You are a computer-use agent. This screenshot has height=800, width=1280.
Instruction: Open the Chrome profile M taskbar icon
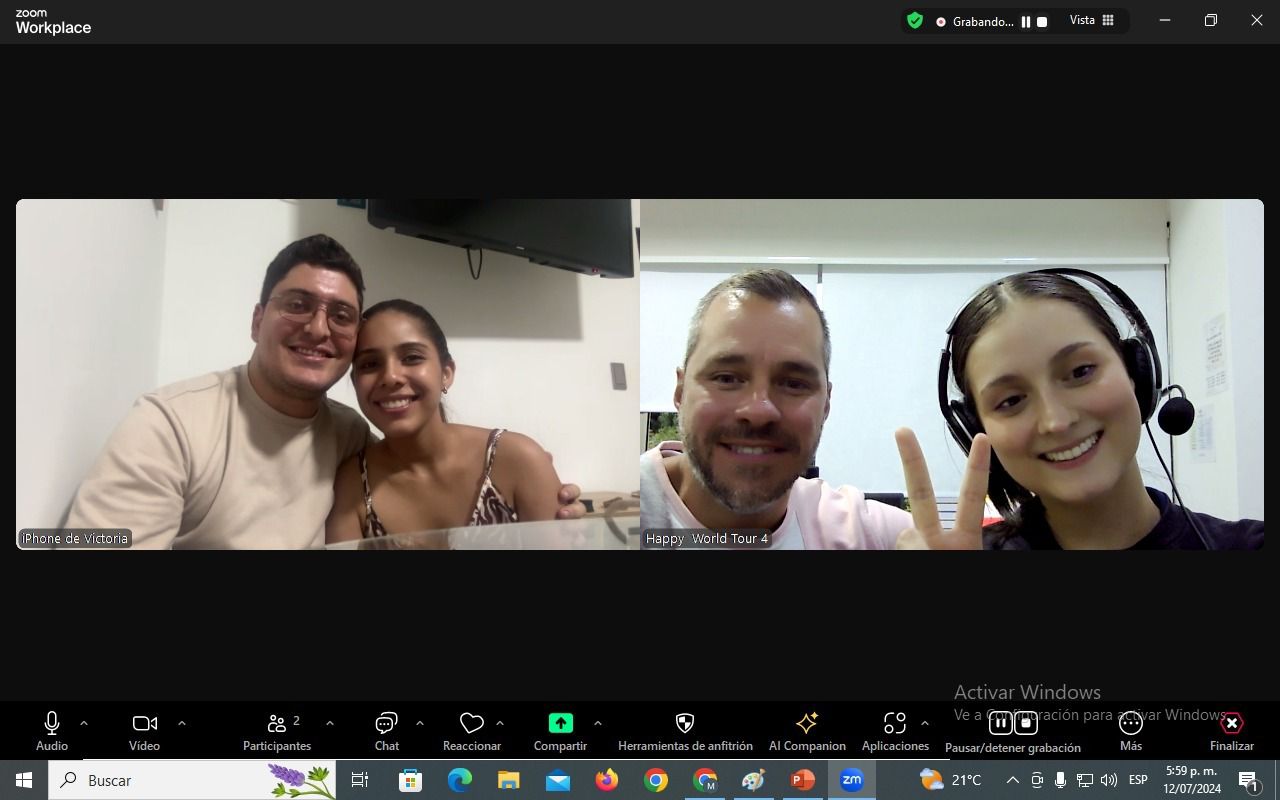pyautogui.click(x=704, y=780)
